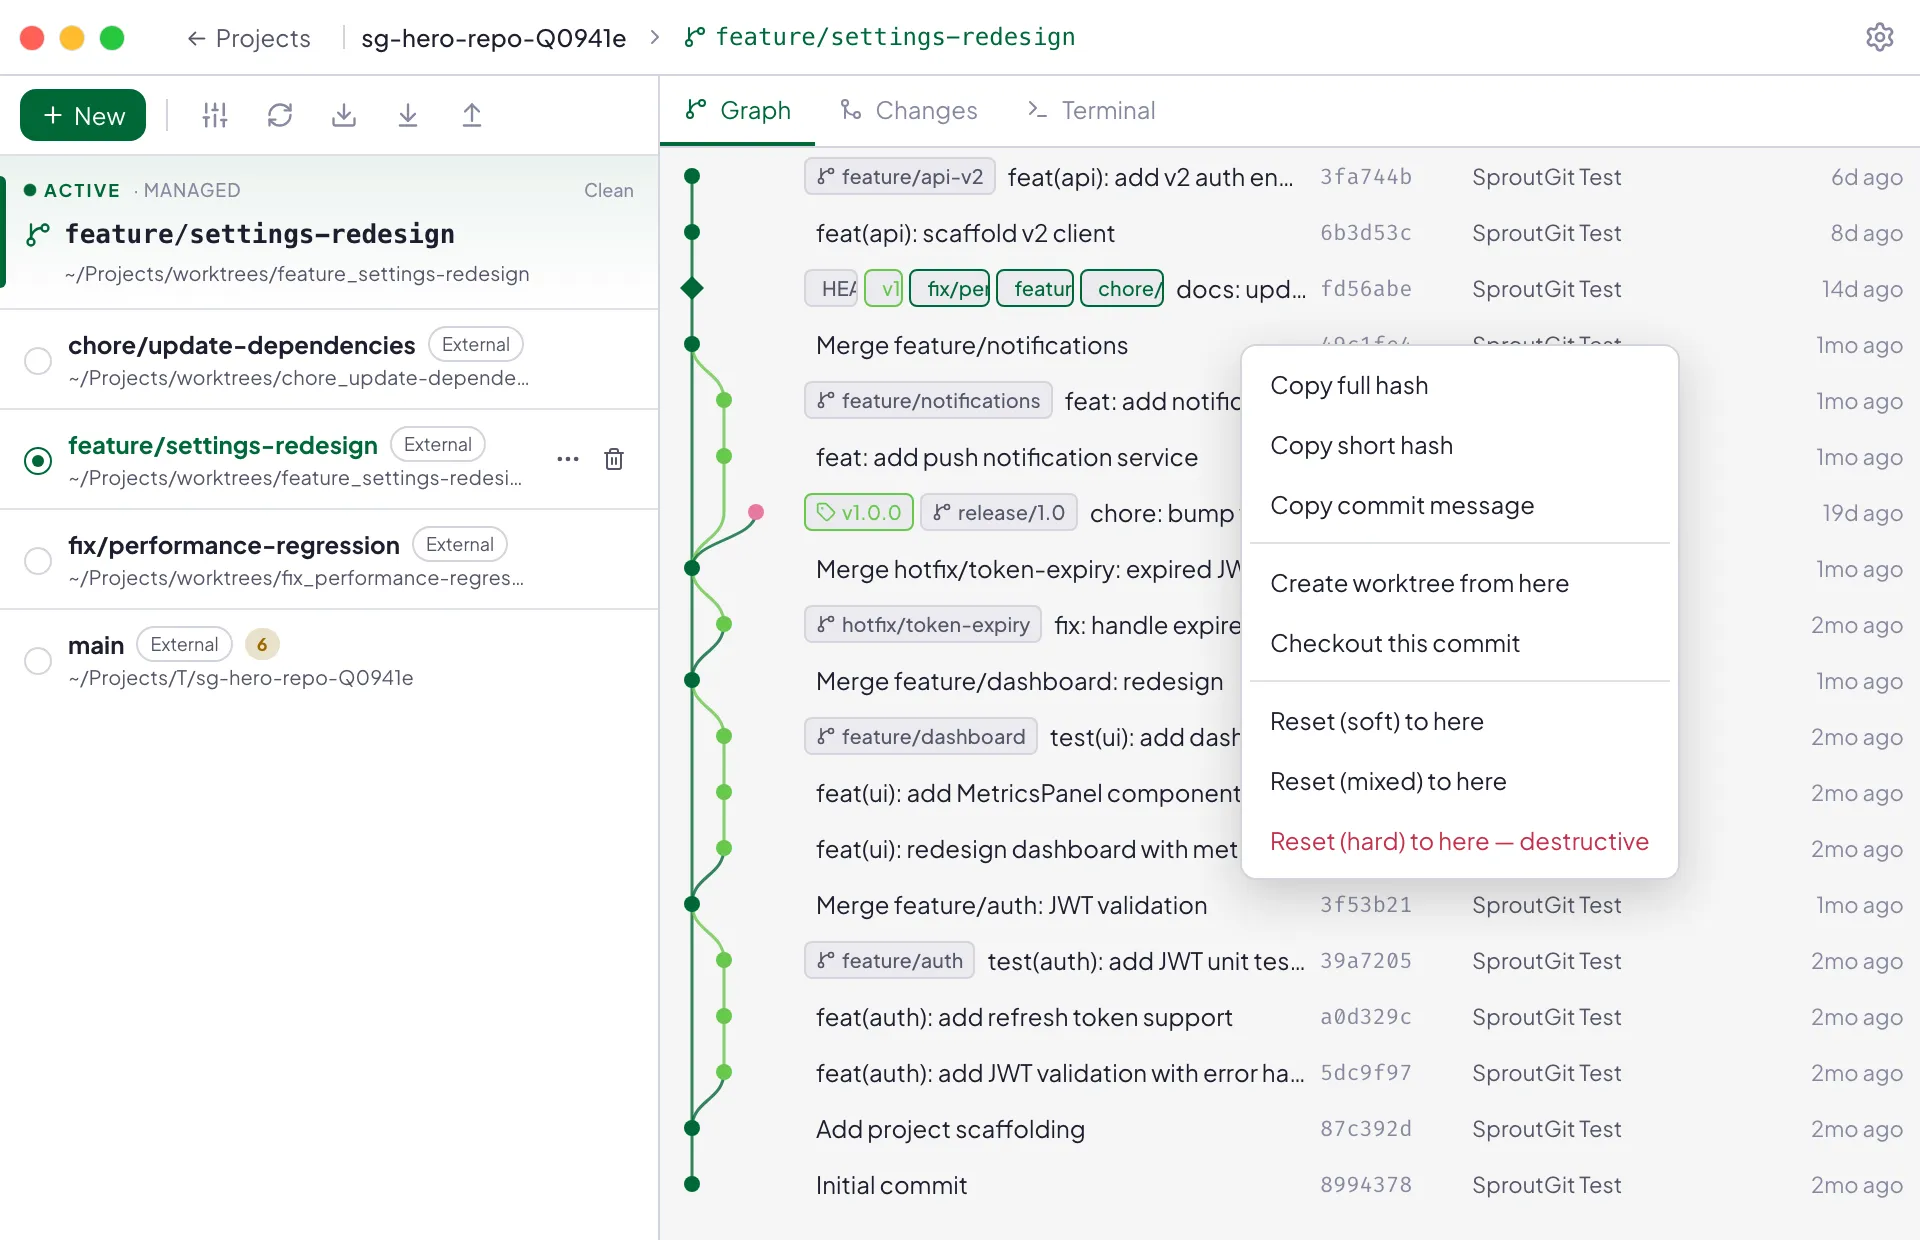The height and width of the screenshot is (1240, 1920).
Task: Delete feature/settings-redesign worktree via trash icon
Action: click(614, 459)
